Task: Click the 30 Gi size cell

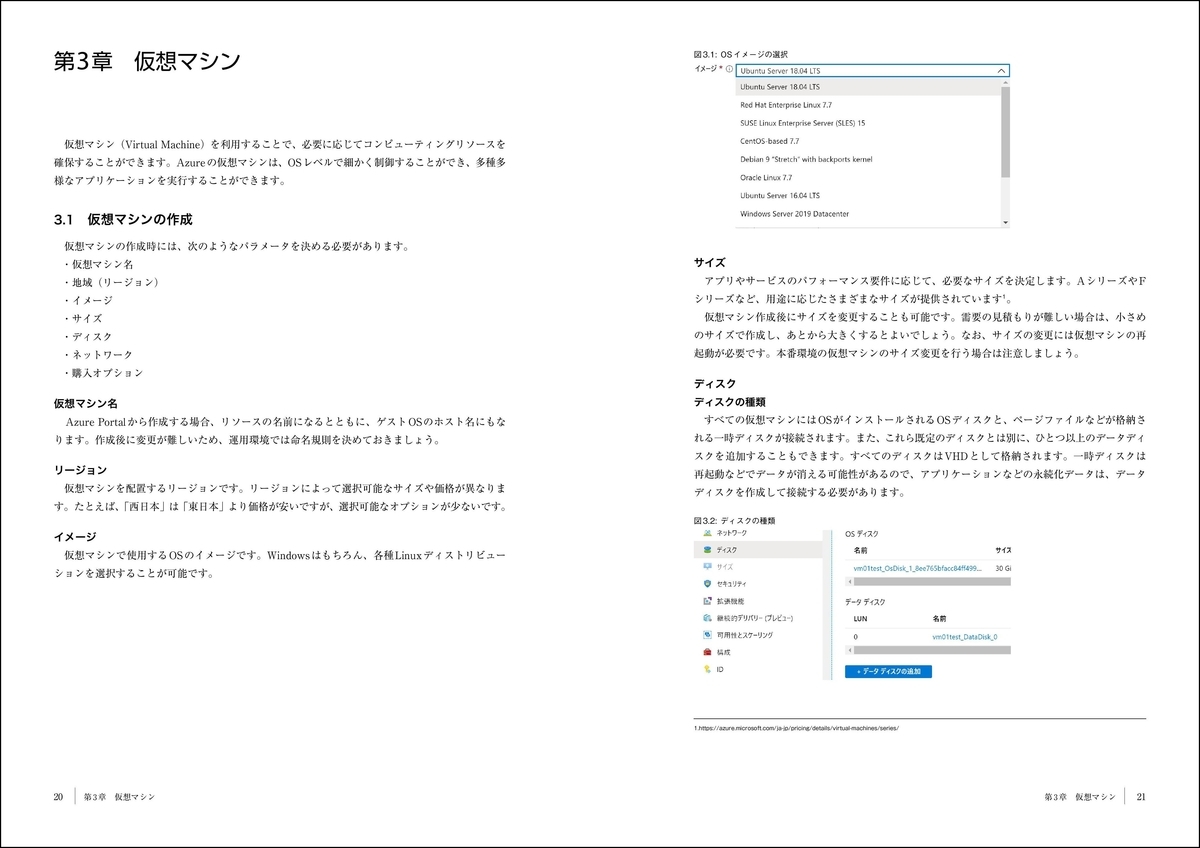Action: tap(1003, 567)
